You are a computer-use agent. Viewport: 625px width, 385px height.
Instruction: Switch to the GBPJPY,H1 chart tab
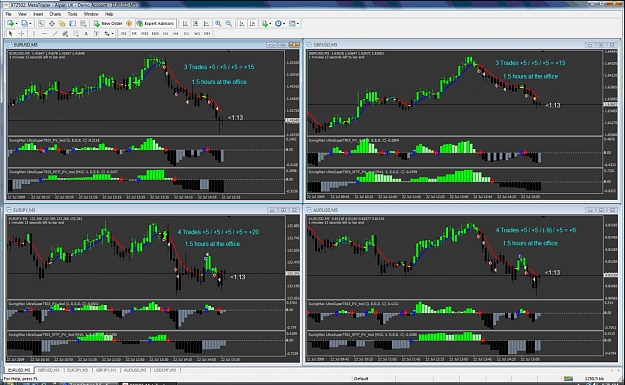pyautogui.click(x=106, y=370)
